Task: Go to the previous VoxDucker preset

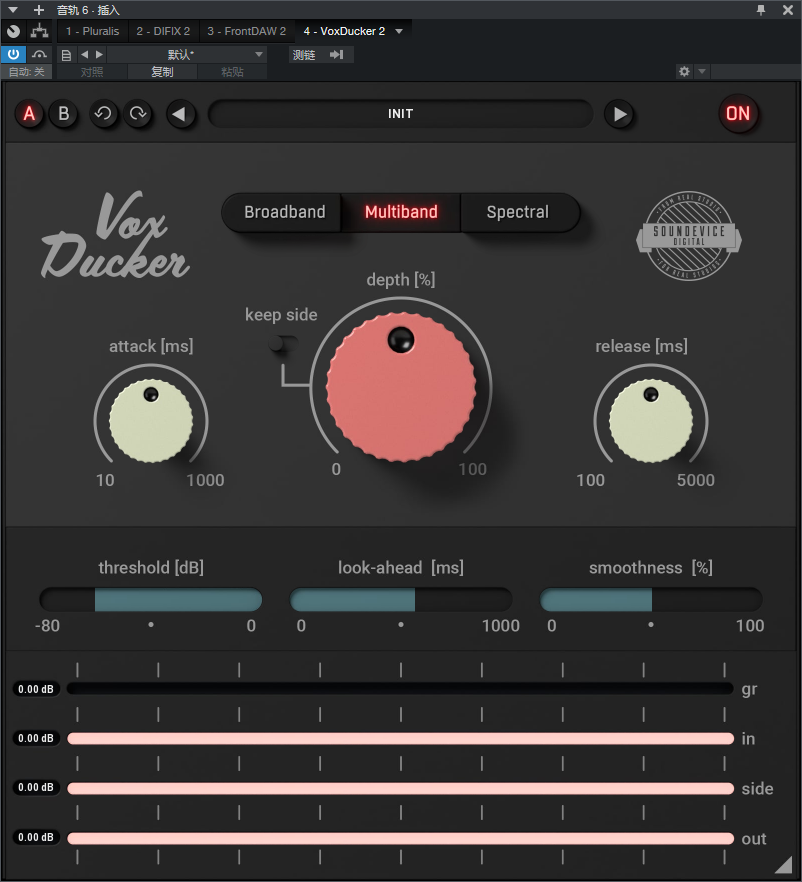Action: click(x=181, y=114)
